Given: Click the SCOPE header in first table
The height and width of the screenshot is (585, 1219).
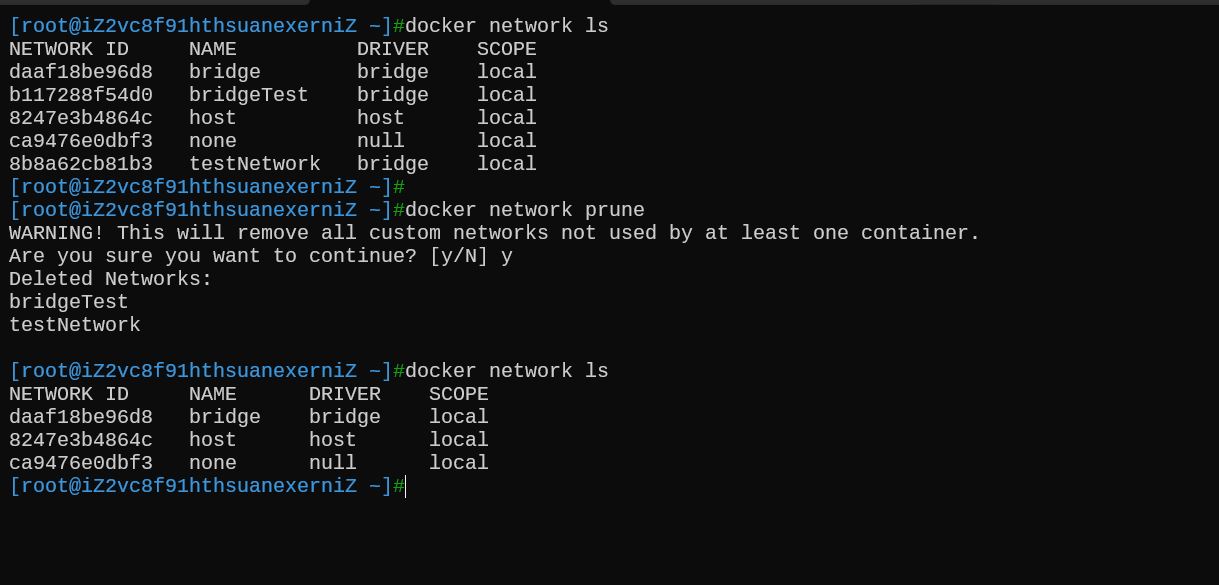Looking at the screenshot, I should click(x=507, y=49).
